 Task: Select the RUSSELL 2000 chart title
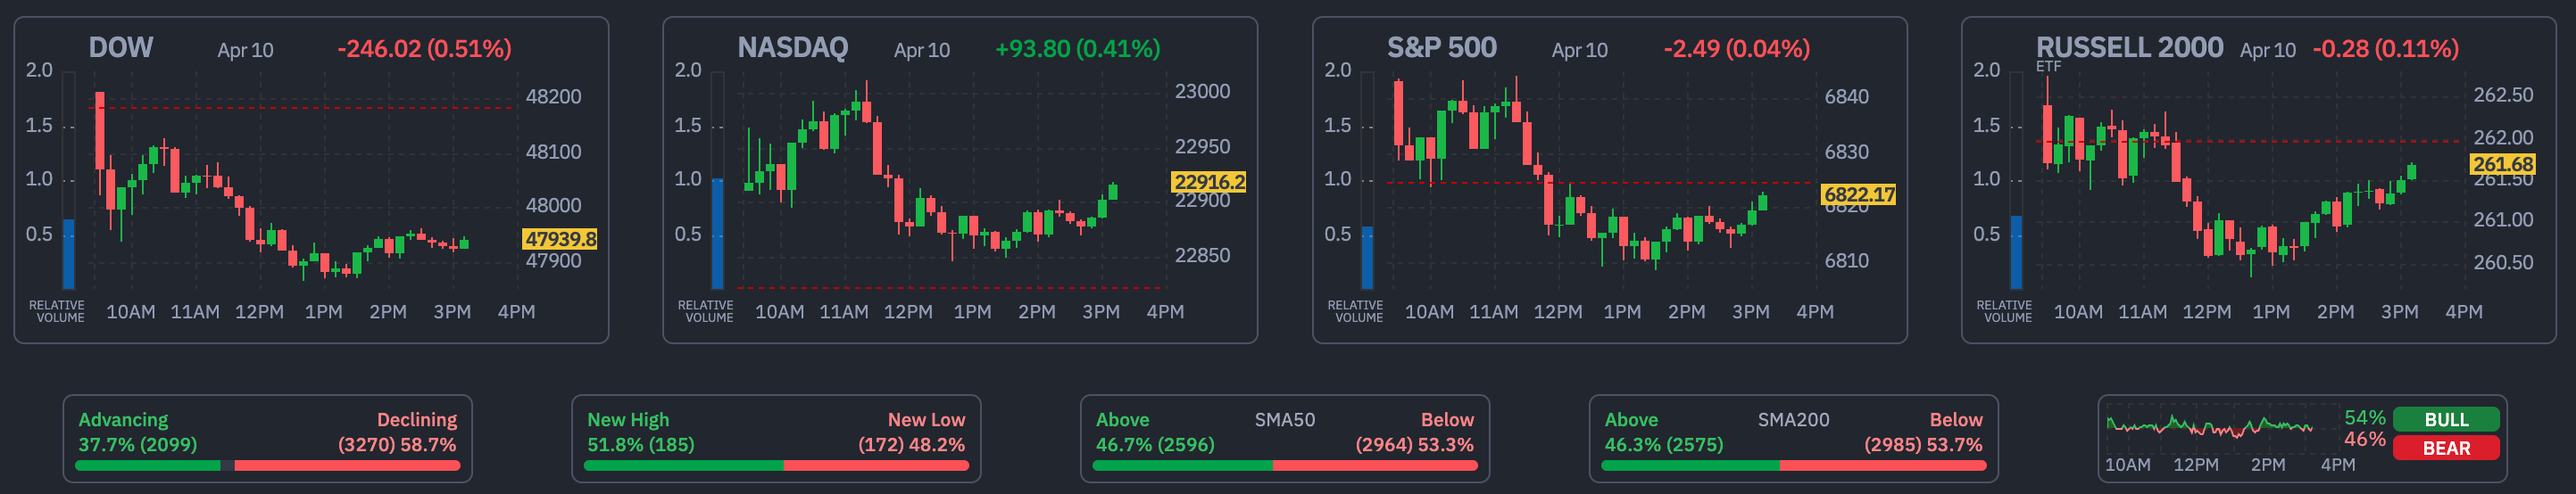(x=2129, y=48)
